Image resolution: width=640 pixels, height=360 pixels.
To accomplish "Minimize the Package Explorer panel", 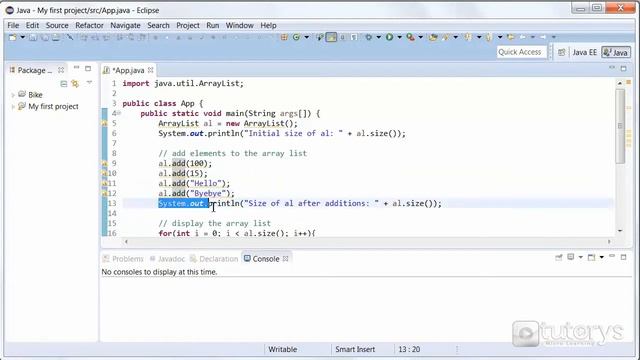I will pyautogui.click(x=76, y=68).
